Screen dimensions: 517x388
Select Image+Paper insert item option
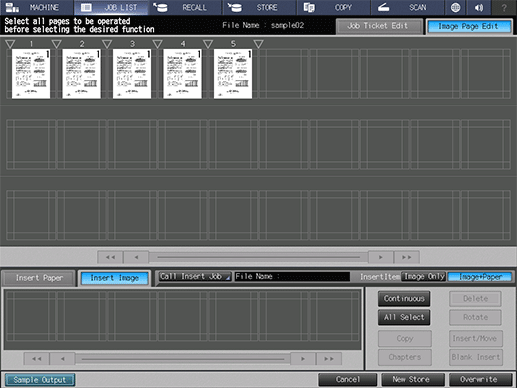480,277
